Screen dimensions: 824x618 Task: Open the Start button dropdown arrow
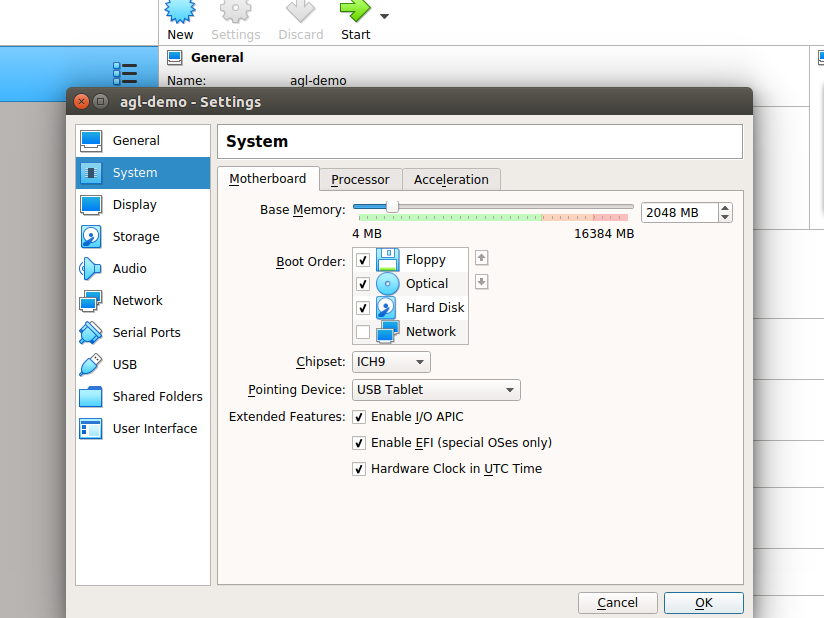[x=385, y=16]
